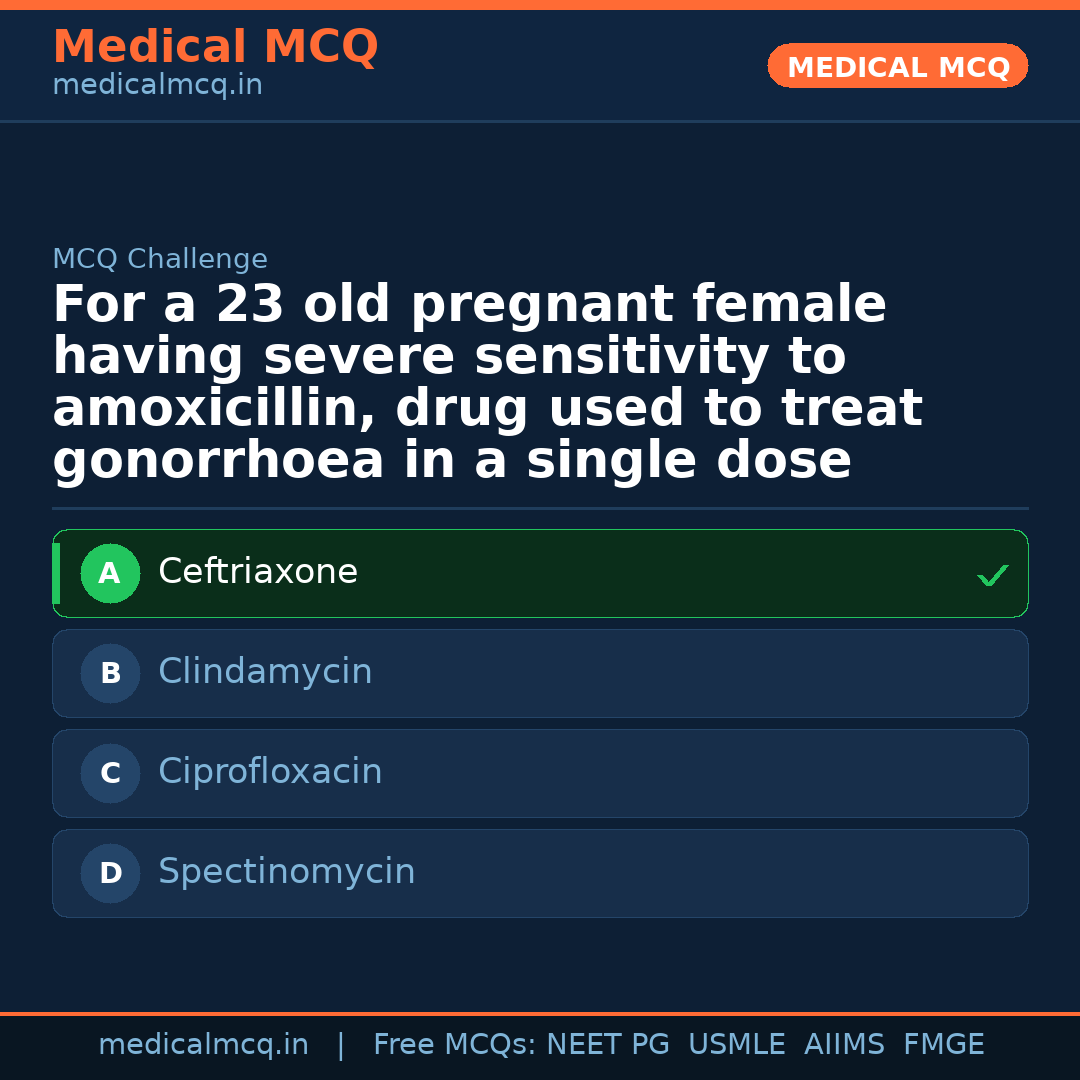Click the orange MEDICAL MCQ badge
This screenshot has height=1080, width=1080.
(x=897, y=66)
